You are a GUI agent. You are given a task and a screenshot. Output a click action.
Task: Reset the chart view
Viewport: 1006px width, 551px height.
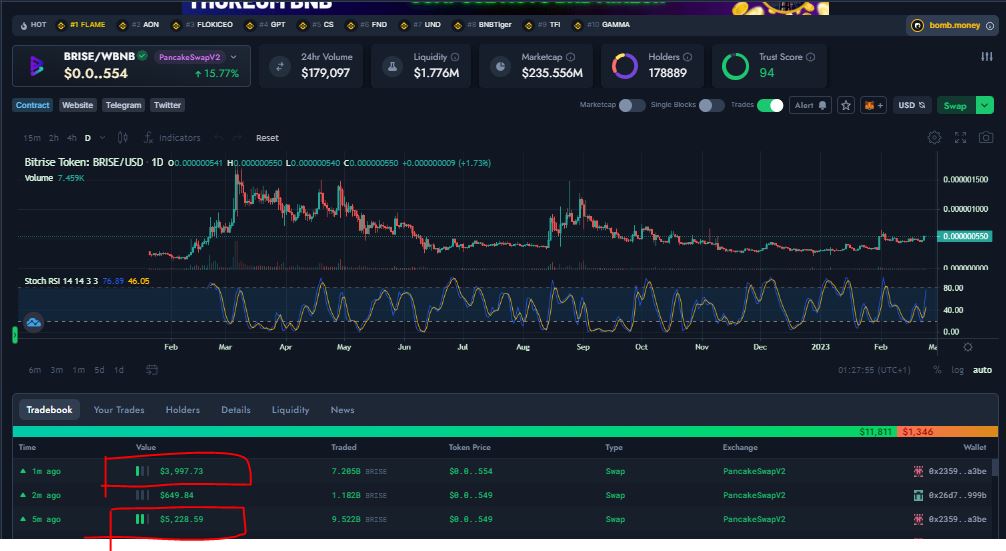(x=267, y=137)
